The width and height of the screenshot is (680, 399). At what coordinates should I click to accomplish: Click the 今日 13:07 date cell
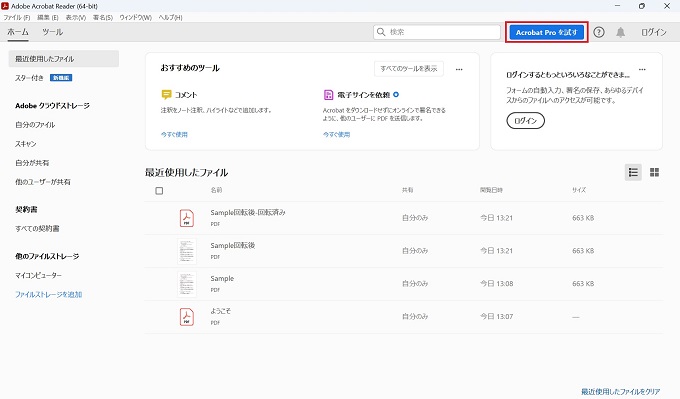[497, 317]
